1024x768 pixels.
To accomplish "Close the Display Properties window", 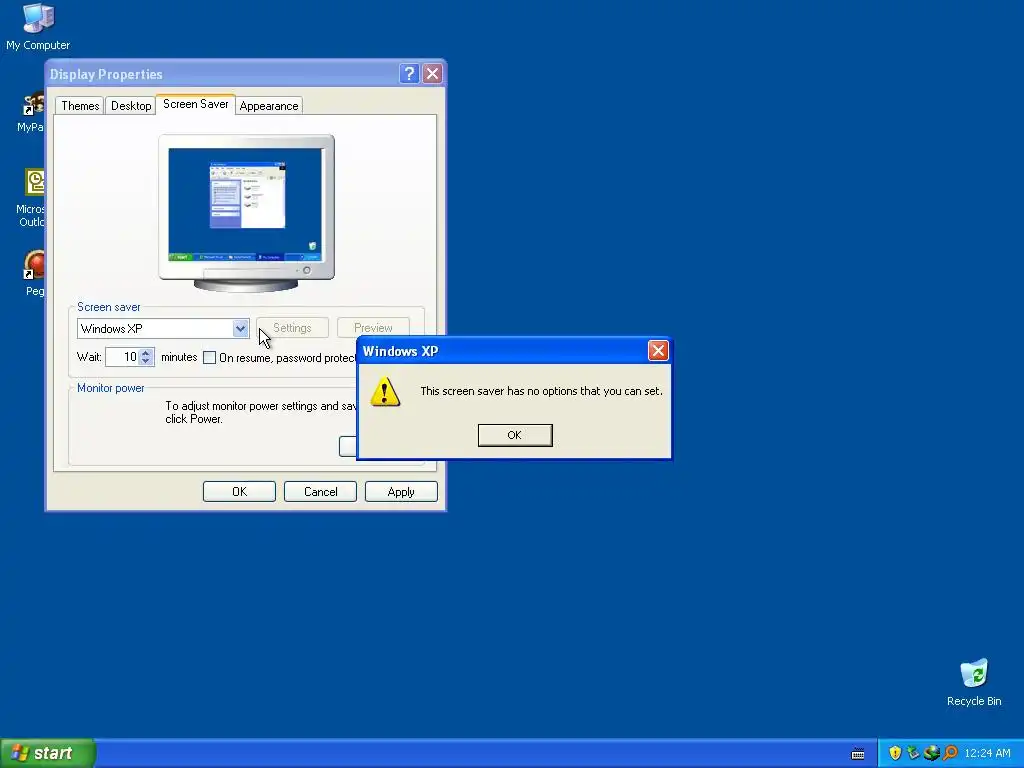I will (432, 74).
